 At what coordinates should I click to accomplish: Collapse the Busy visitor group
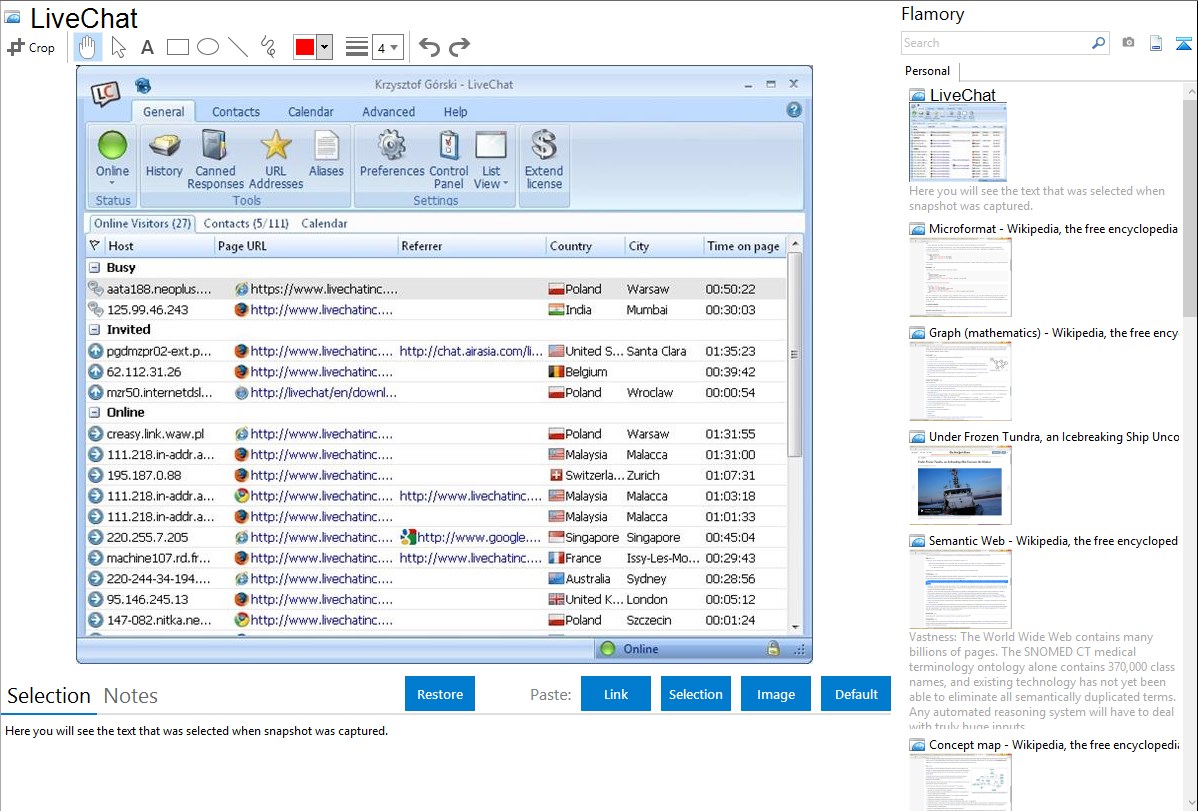95,268
